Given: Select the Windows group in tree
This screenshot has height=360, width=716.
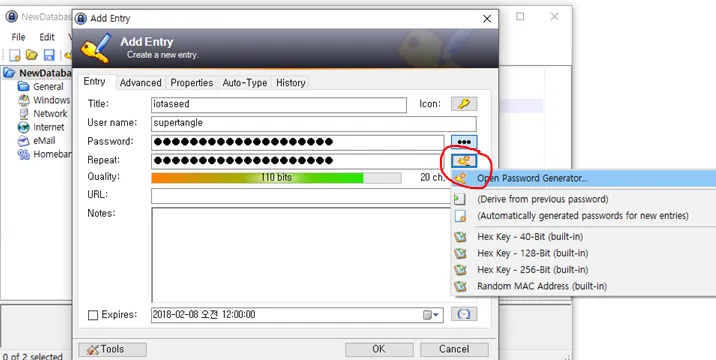Looking at the screenshot, I should click(51, 100).
